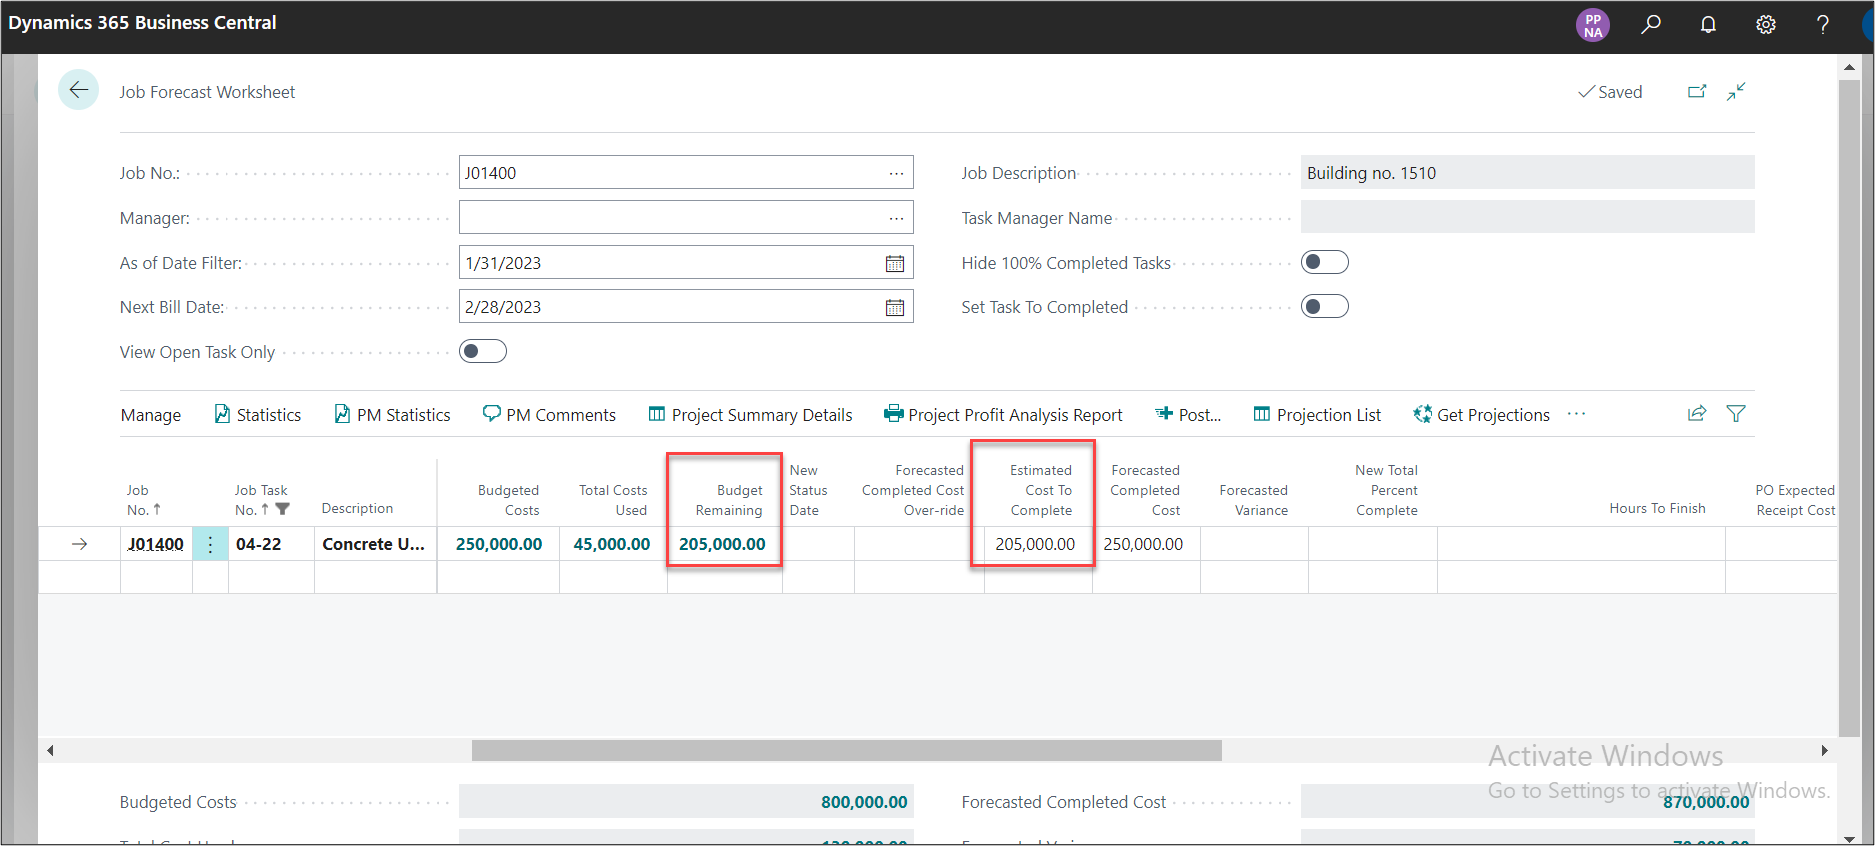Click the filter funnel icon in toolbar
The image size is (1875, 846).
1736,414
